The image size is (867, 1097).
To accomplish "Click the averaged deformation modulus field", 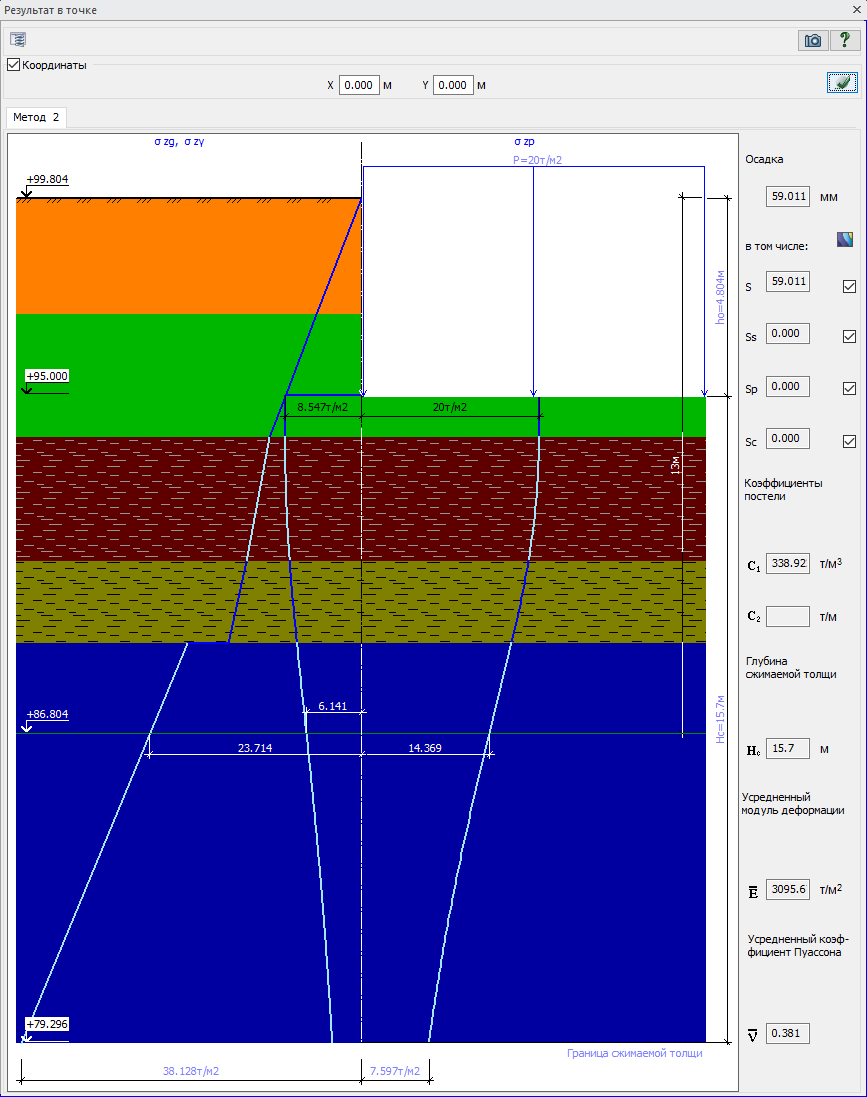I will pyautogui.click(x=787, y=889).
